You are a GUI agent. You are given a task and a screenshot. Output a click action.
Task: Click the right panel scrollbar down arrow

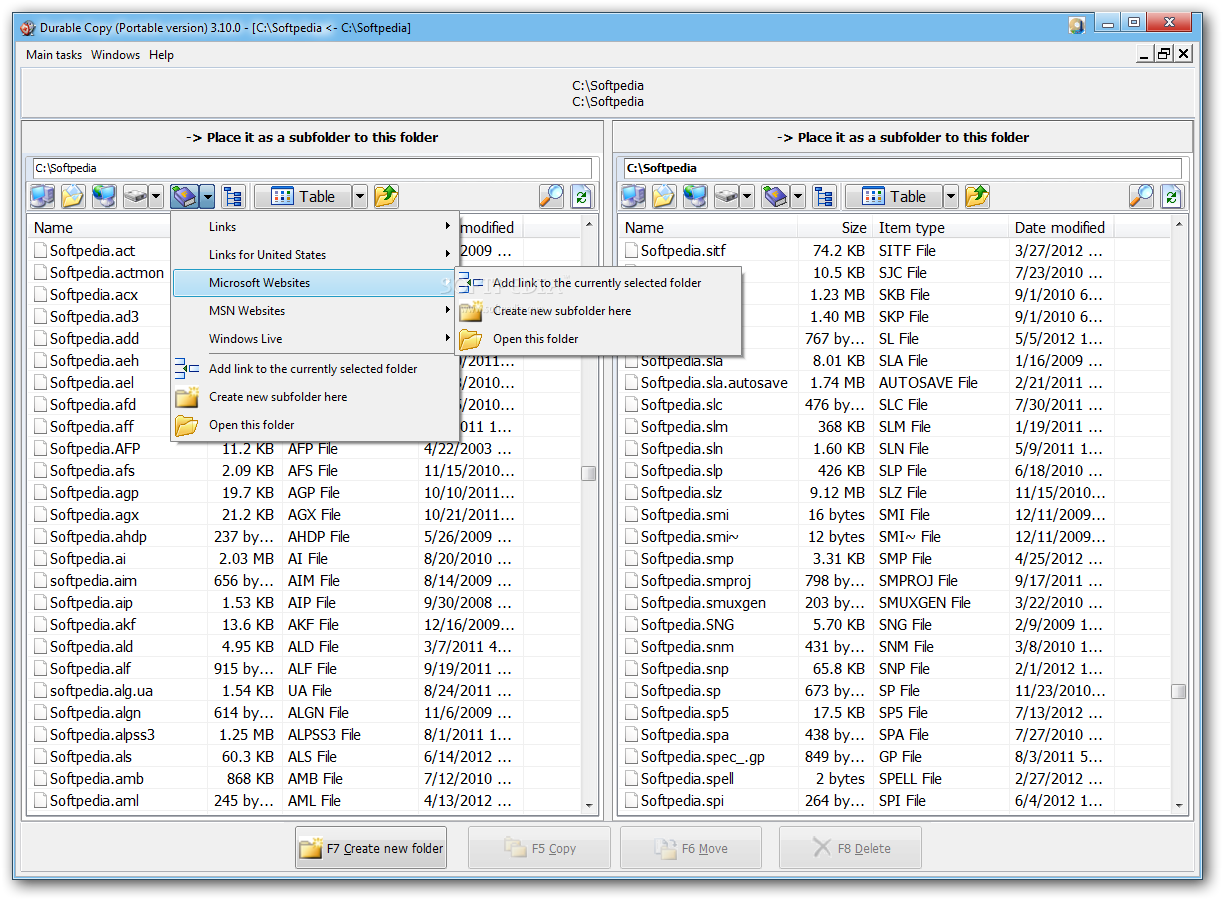pos(1179,805)
